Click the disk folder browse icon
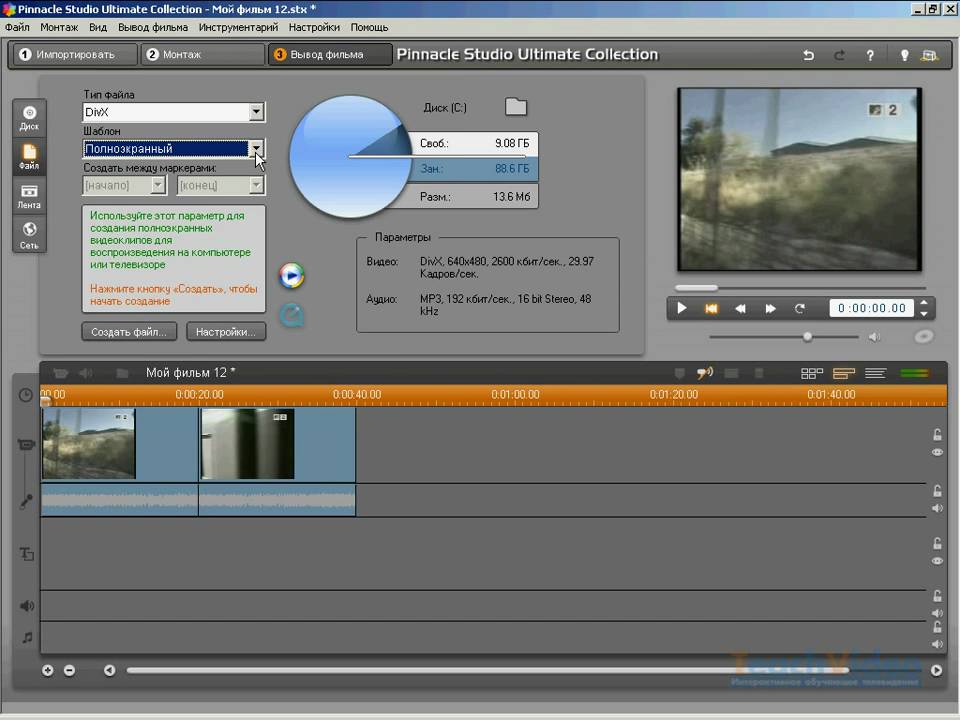 tap(515, 107)
